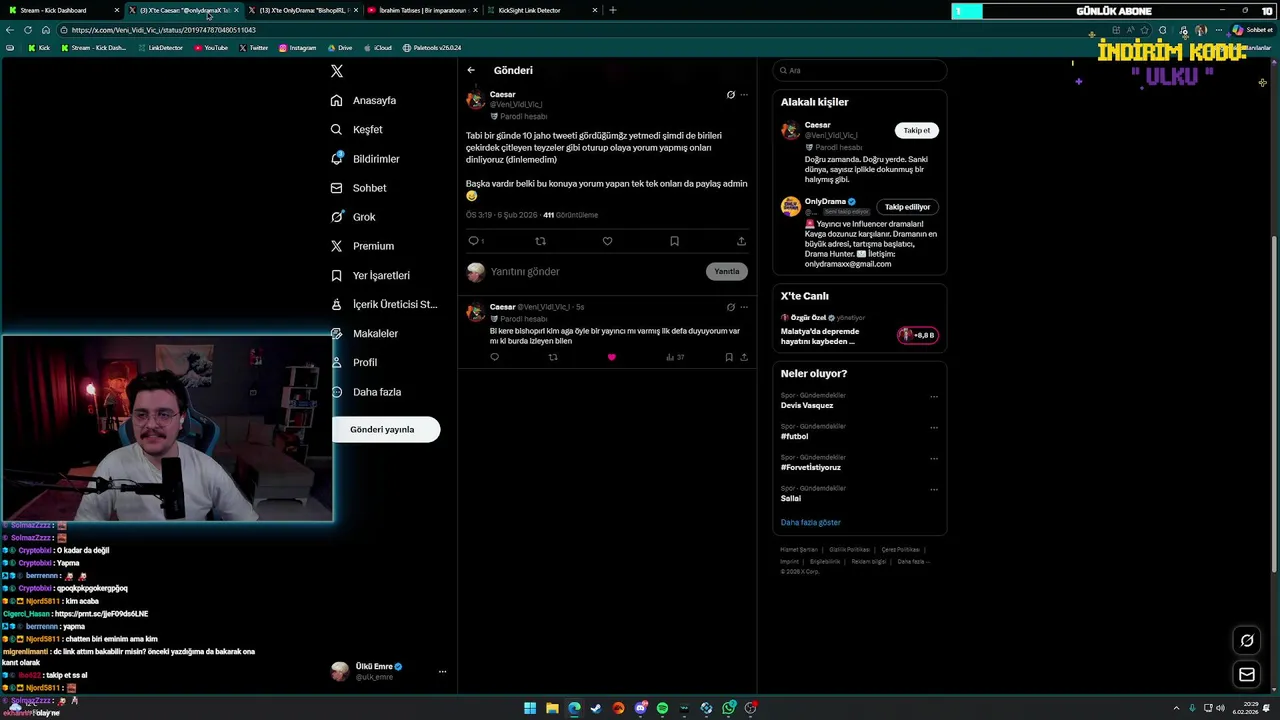Click the Ara search field
Screen dimensions: 1280x720
click(860, 70)
